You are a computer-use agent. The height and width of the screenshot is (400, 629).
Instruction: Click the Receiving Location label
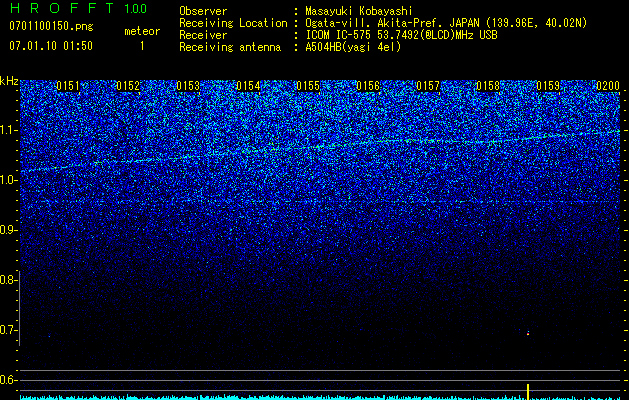(233, 23)
